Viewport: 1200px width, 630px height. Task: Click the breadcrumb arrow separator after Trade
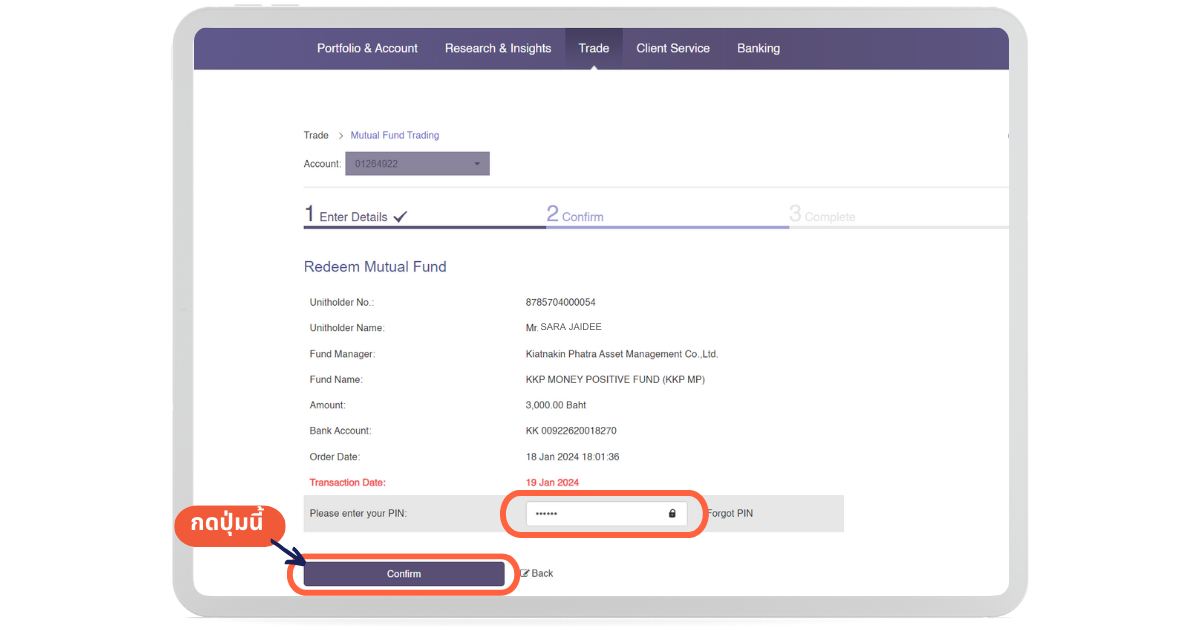(x=340, y=136)
